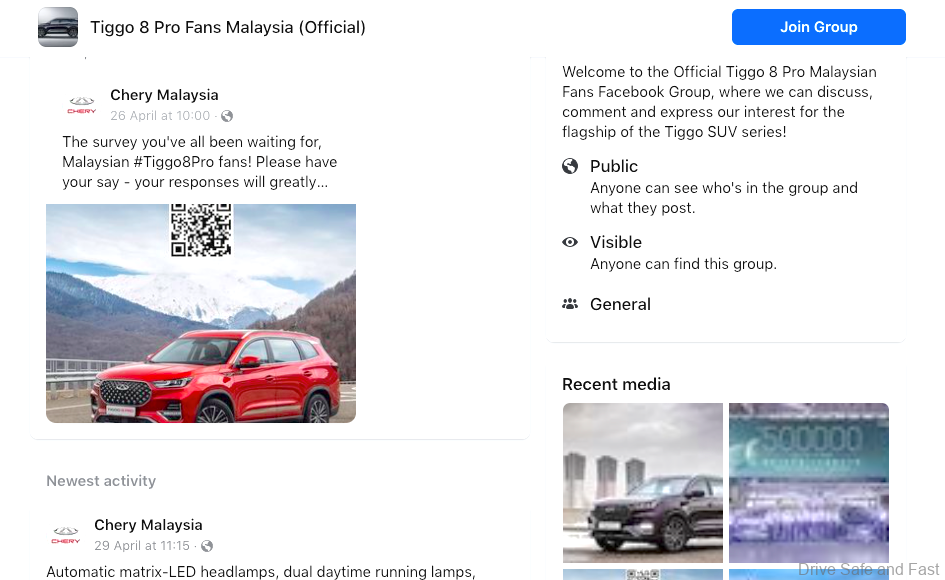Screen dimensions: 945x580
Task: Open the group cover thumbnail in header
Action: coord(58,27)
